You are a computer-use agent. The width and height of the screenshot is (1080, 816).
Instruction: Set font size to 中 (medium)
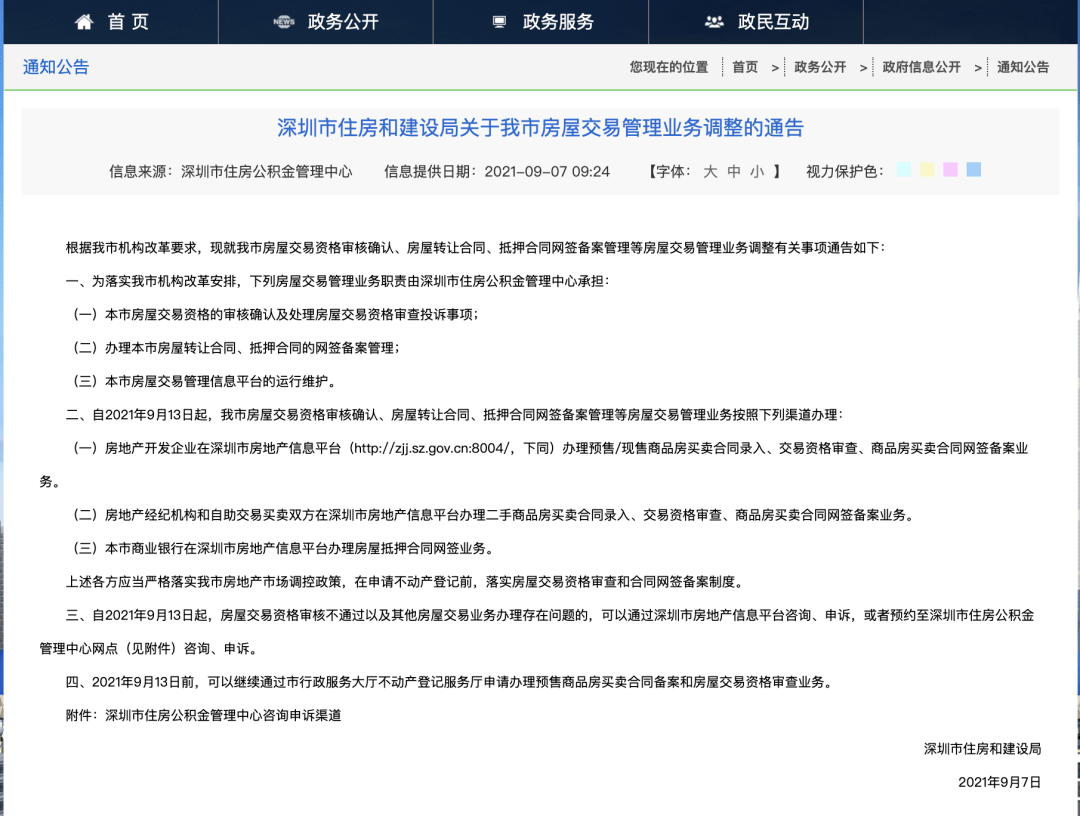point(734,171)
